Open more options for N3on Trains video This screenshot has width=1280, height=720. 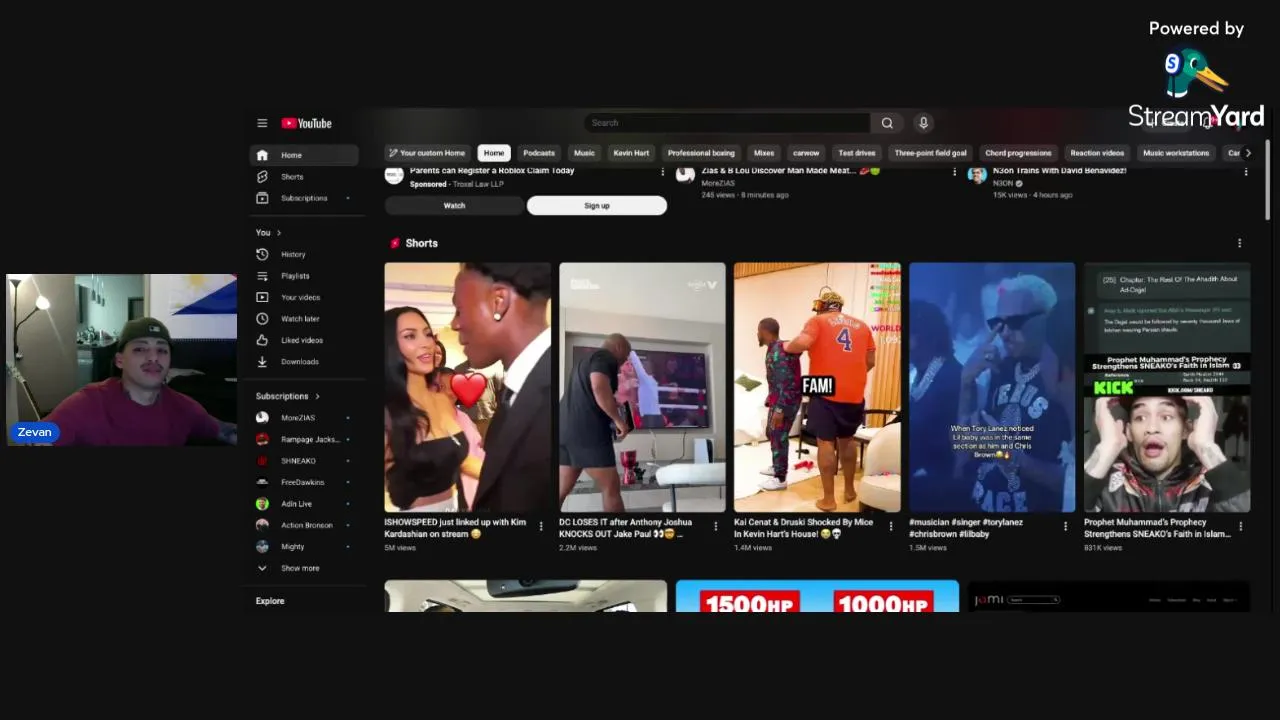(x=1246, y=172)
